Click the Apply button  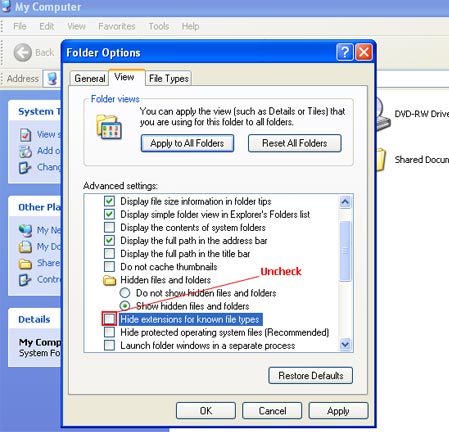(338, 411)
